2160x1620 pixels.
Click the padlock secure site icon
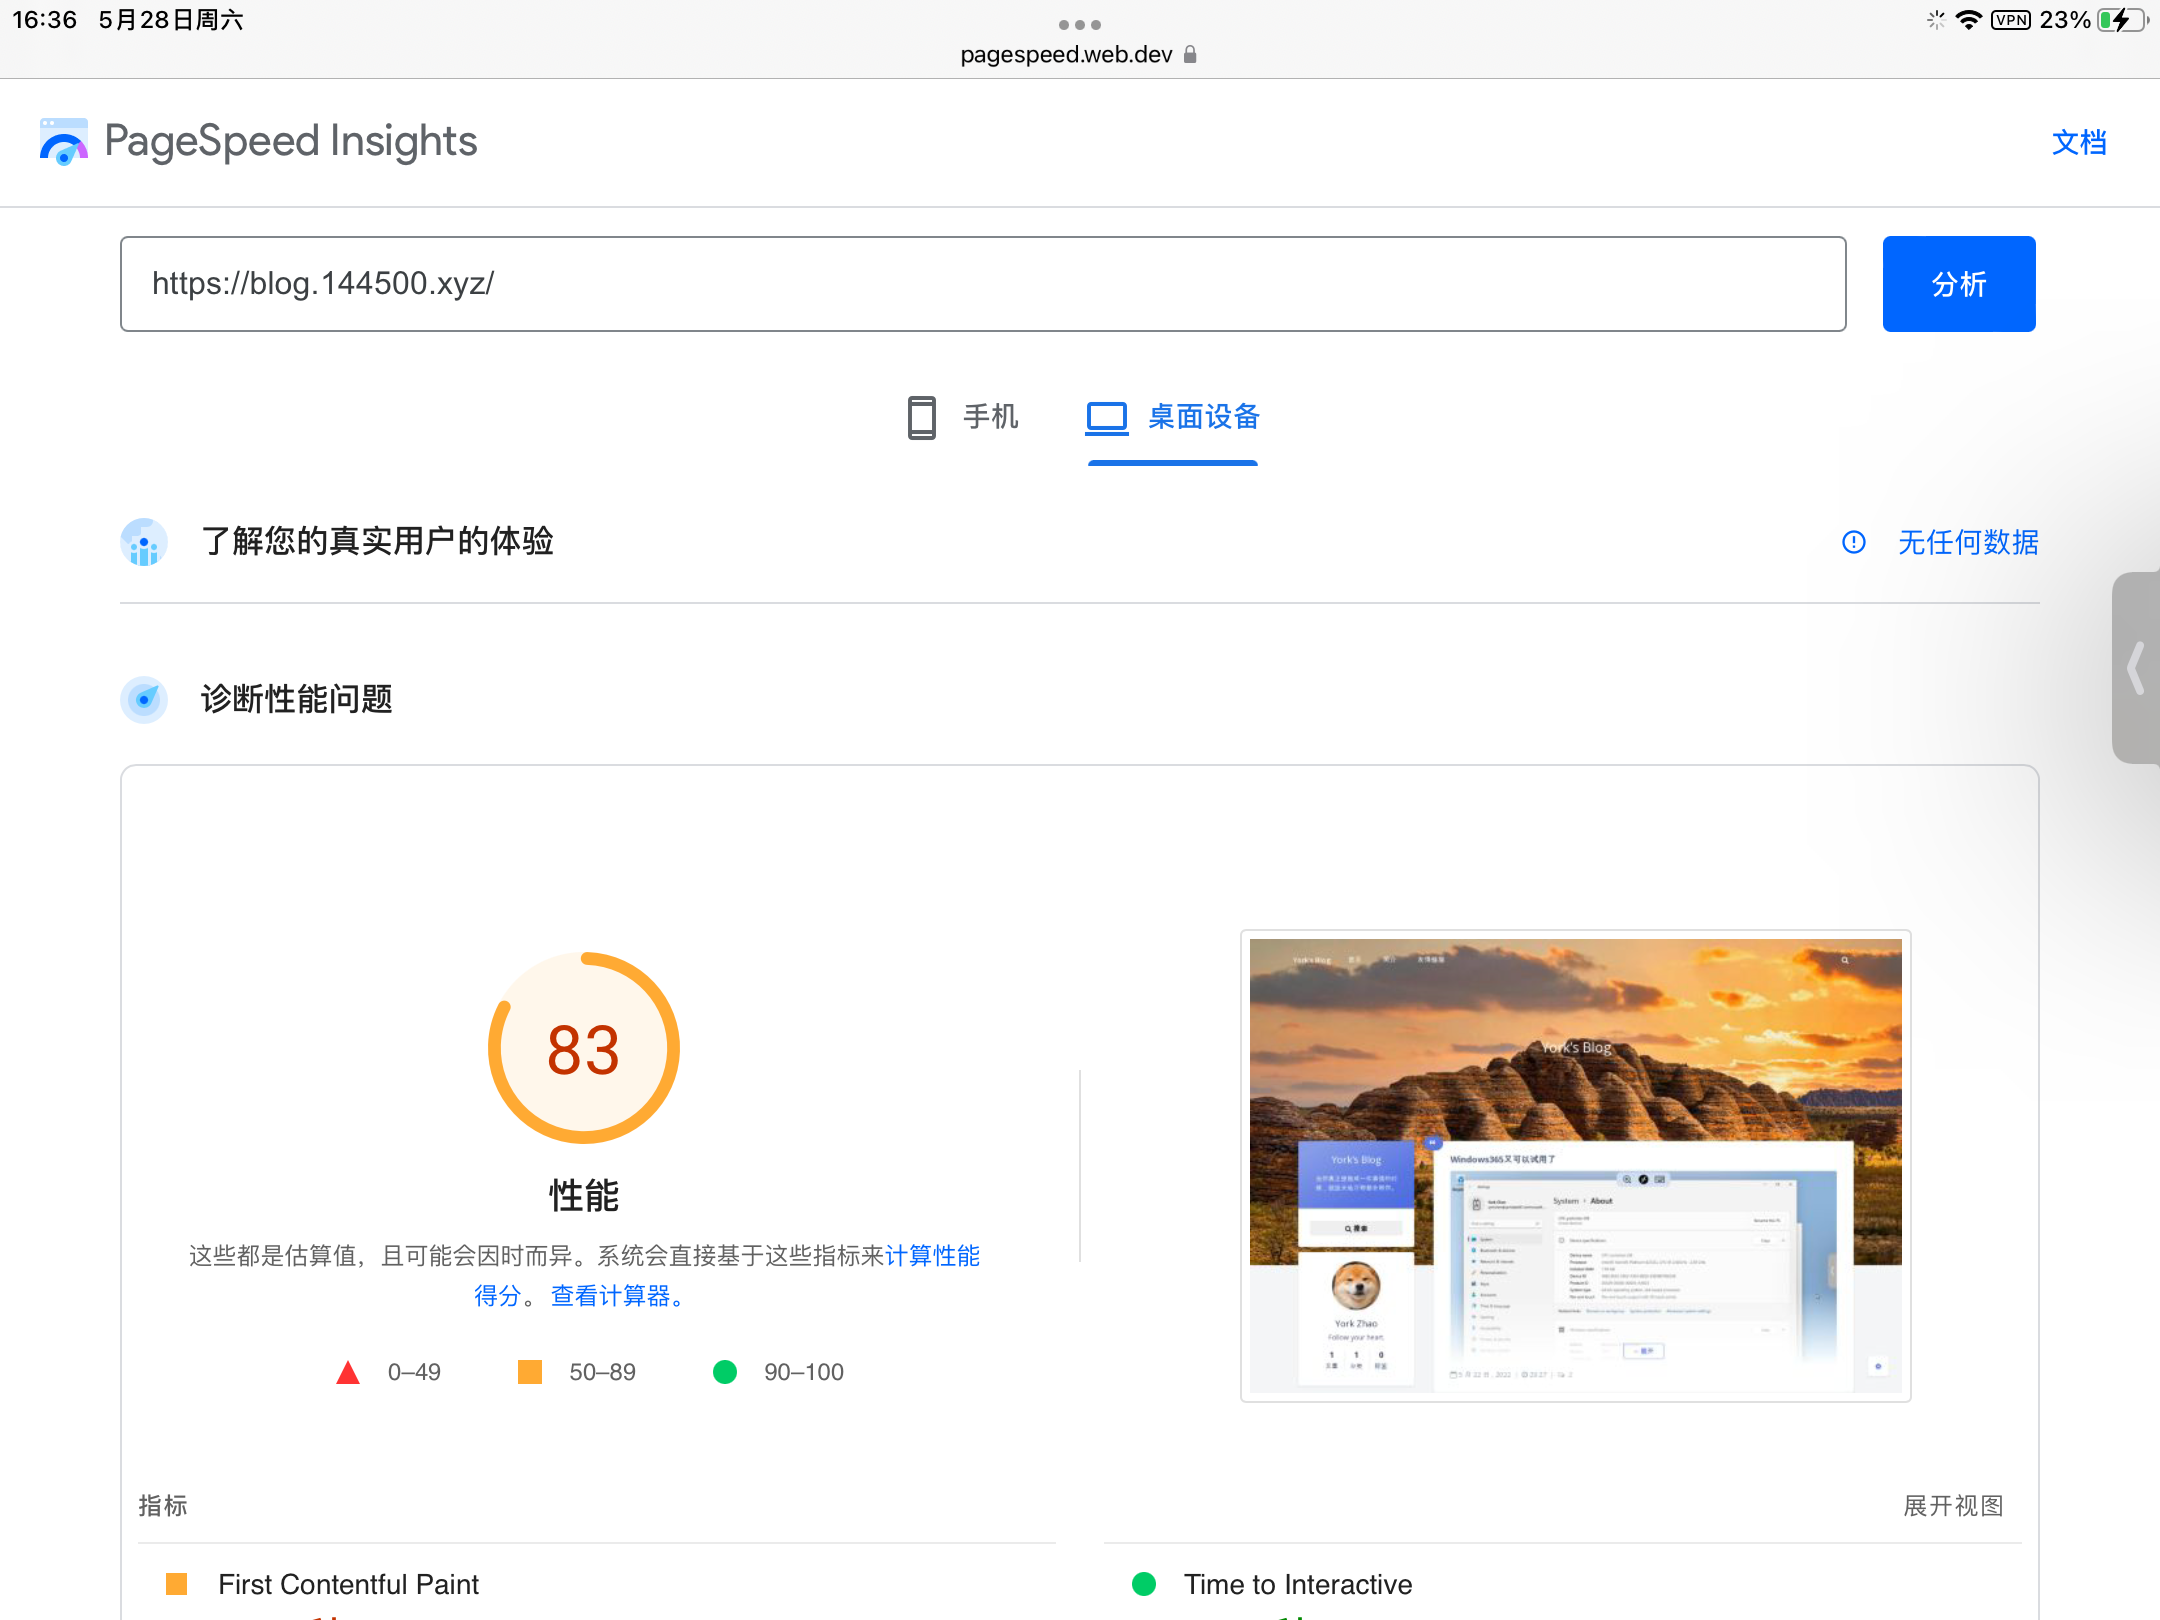(x=1190, y=55)
